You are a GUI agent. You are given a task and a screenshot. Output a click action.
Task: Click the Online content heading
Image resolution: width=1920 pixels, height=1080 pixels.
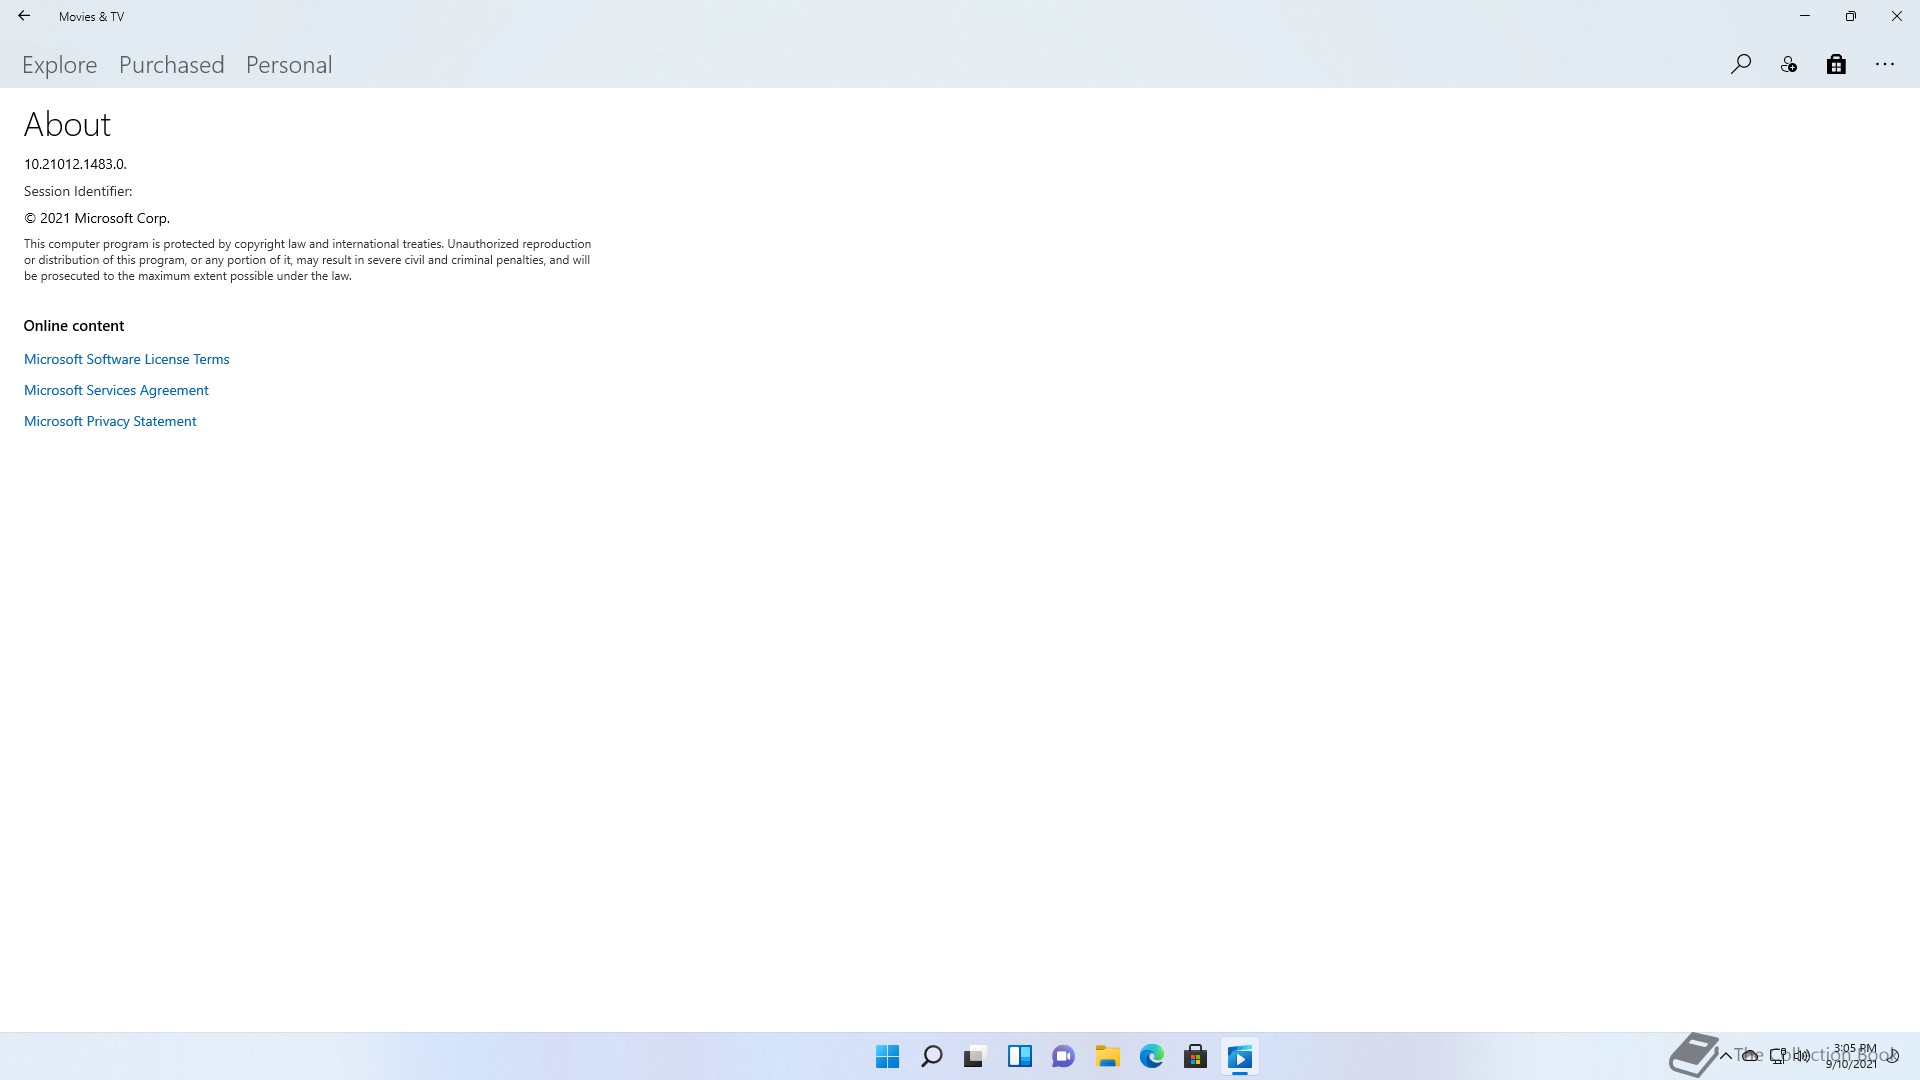(x=74, y=326)
